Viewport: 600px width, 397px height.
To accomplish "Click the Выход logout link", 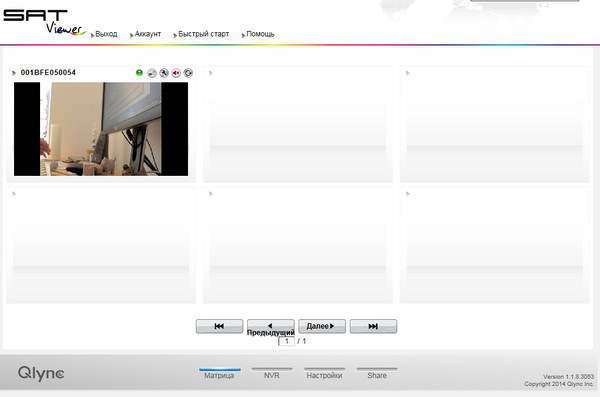I will (x=106, y=34).
